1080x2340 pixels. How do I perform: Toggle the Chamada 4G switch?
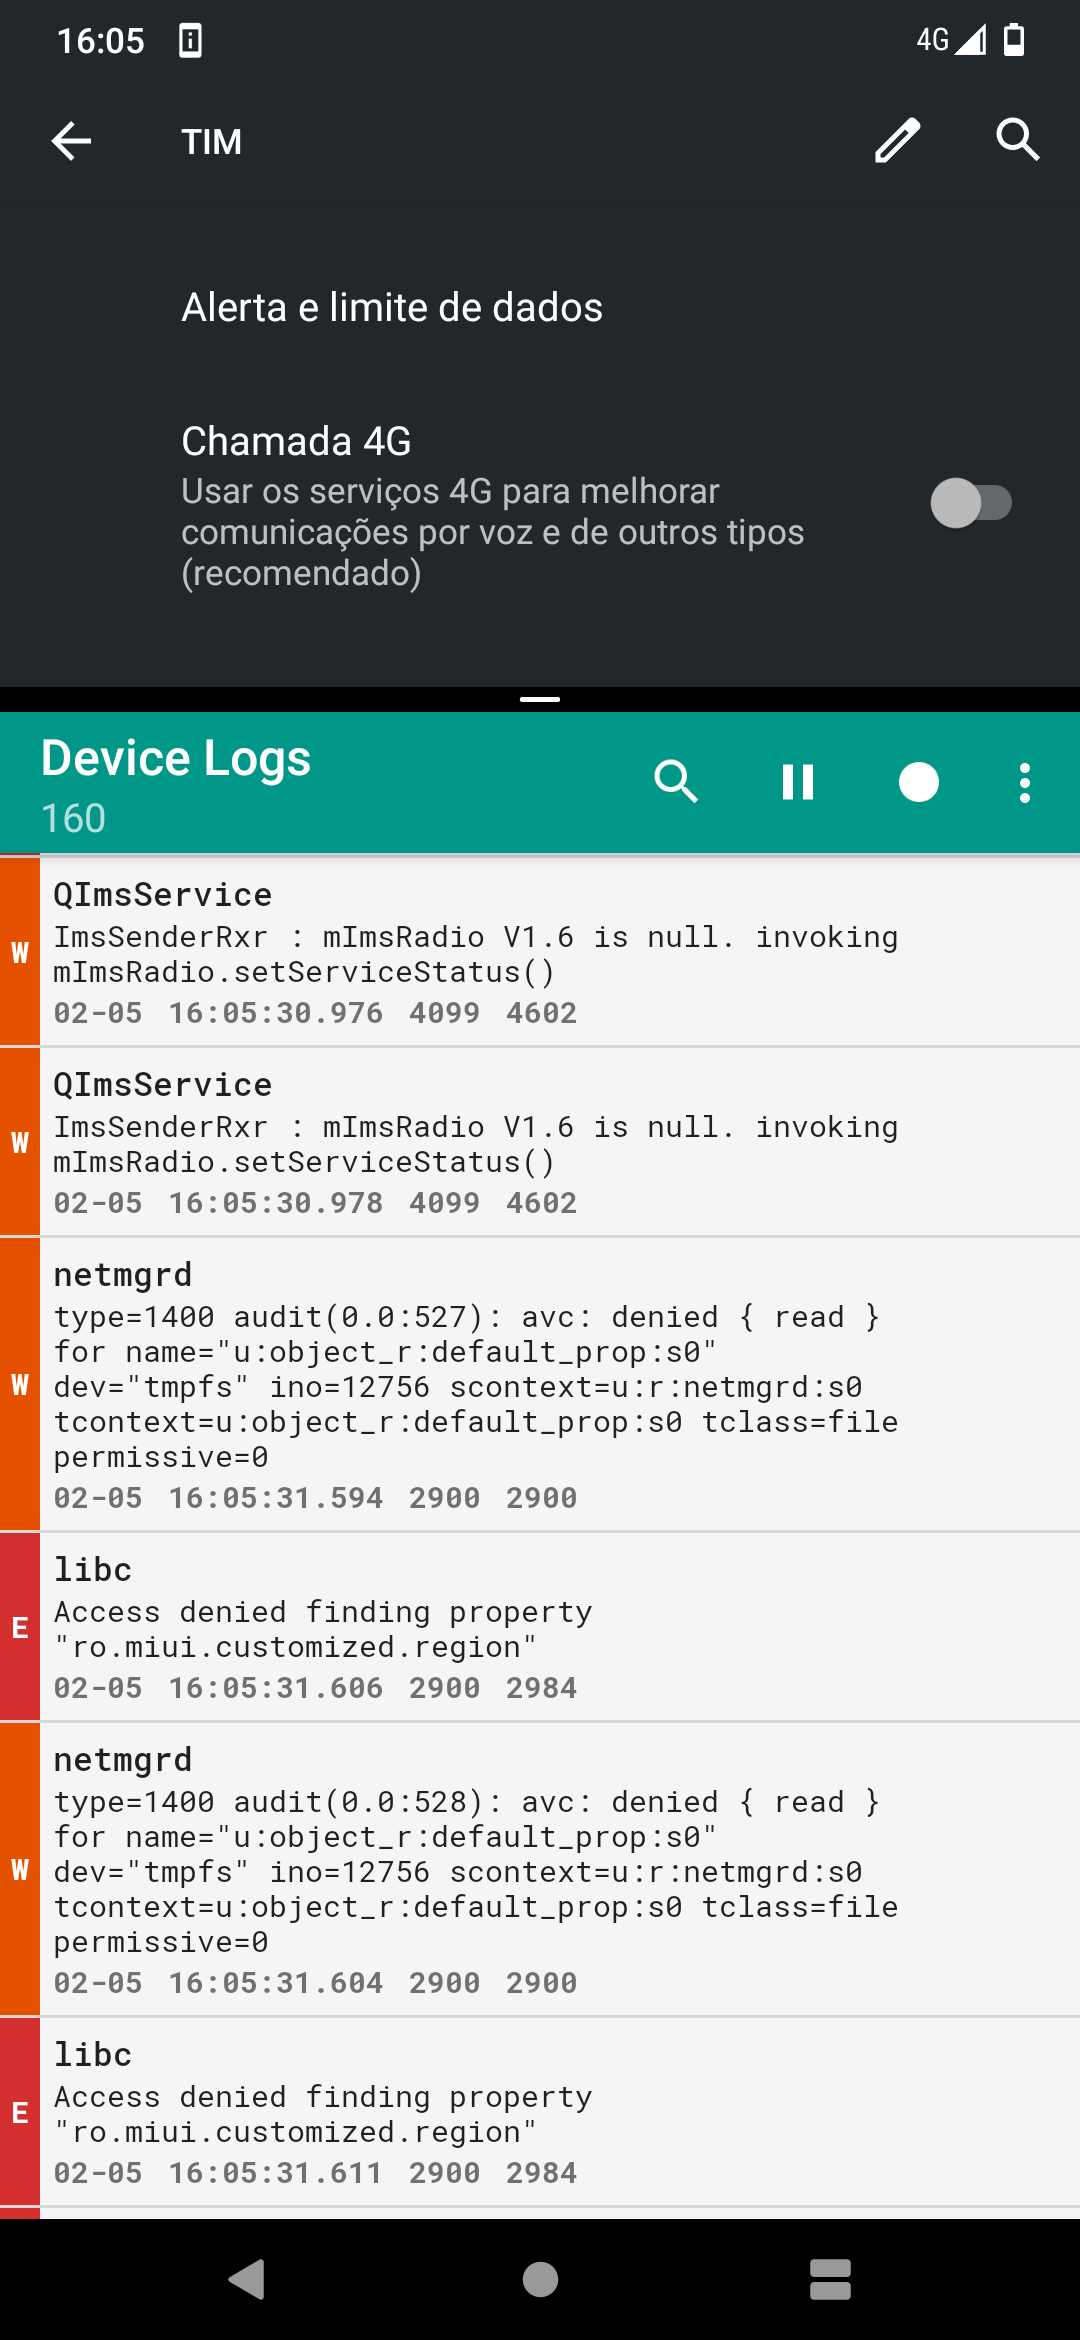(971, 503)
